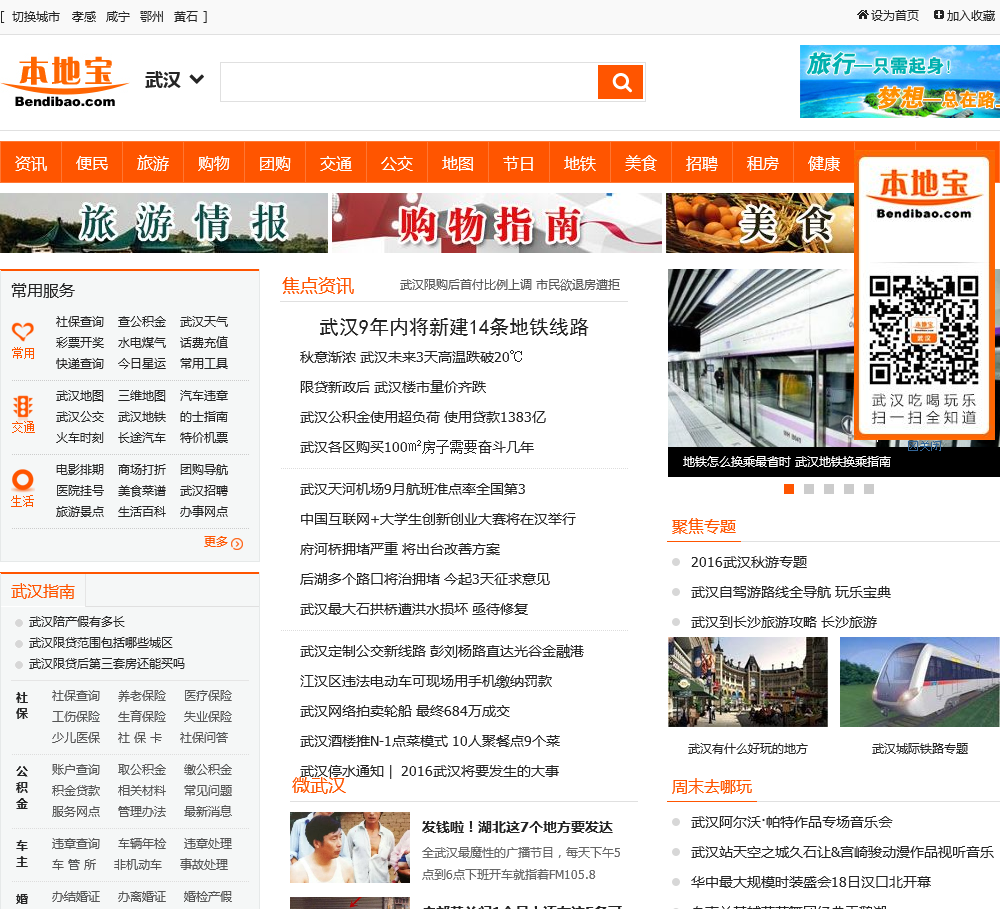This screenshot has height=909, width=1000.
Task: Open headline 武汉9年内将新建14条地铁线路
Action: [x=453, y=327]
